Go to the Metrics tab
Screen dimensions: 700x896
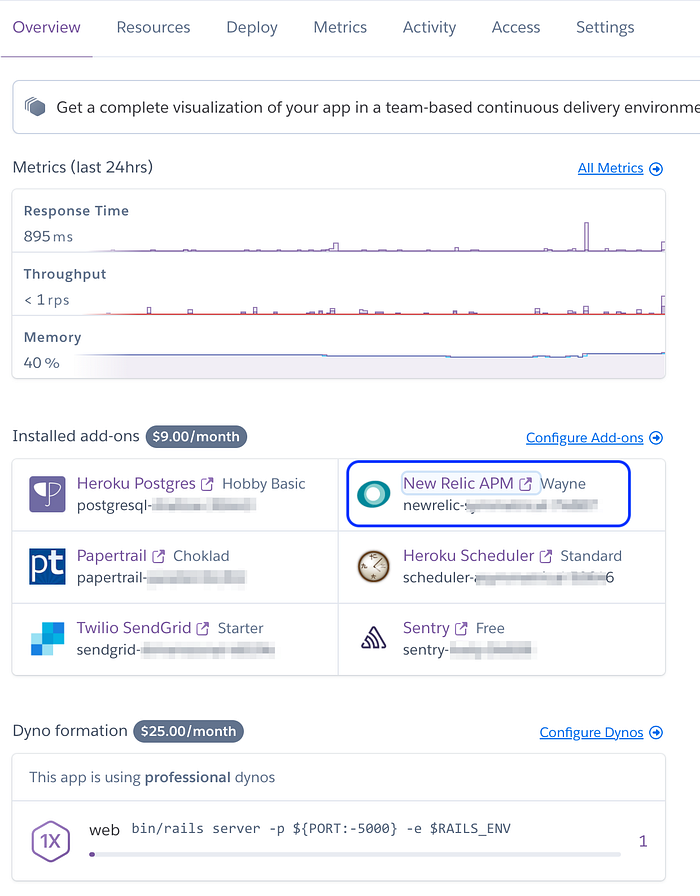pyautogui.click(x=340, y=27)
